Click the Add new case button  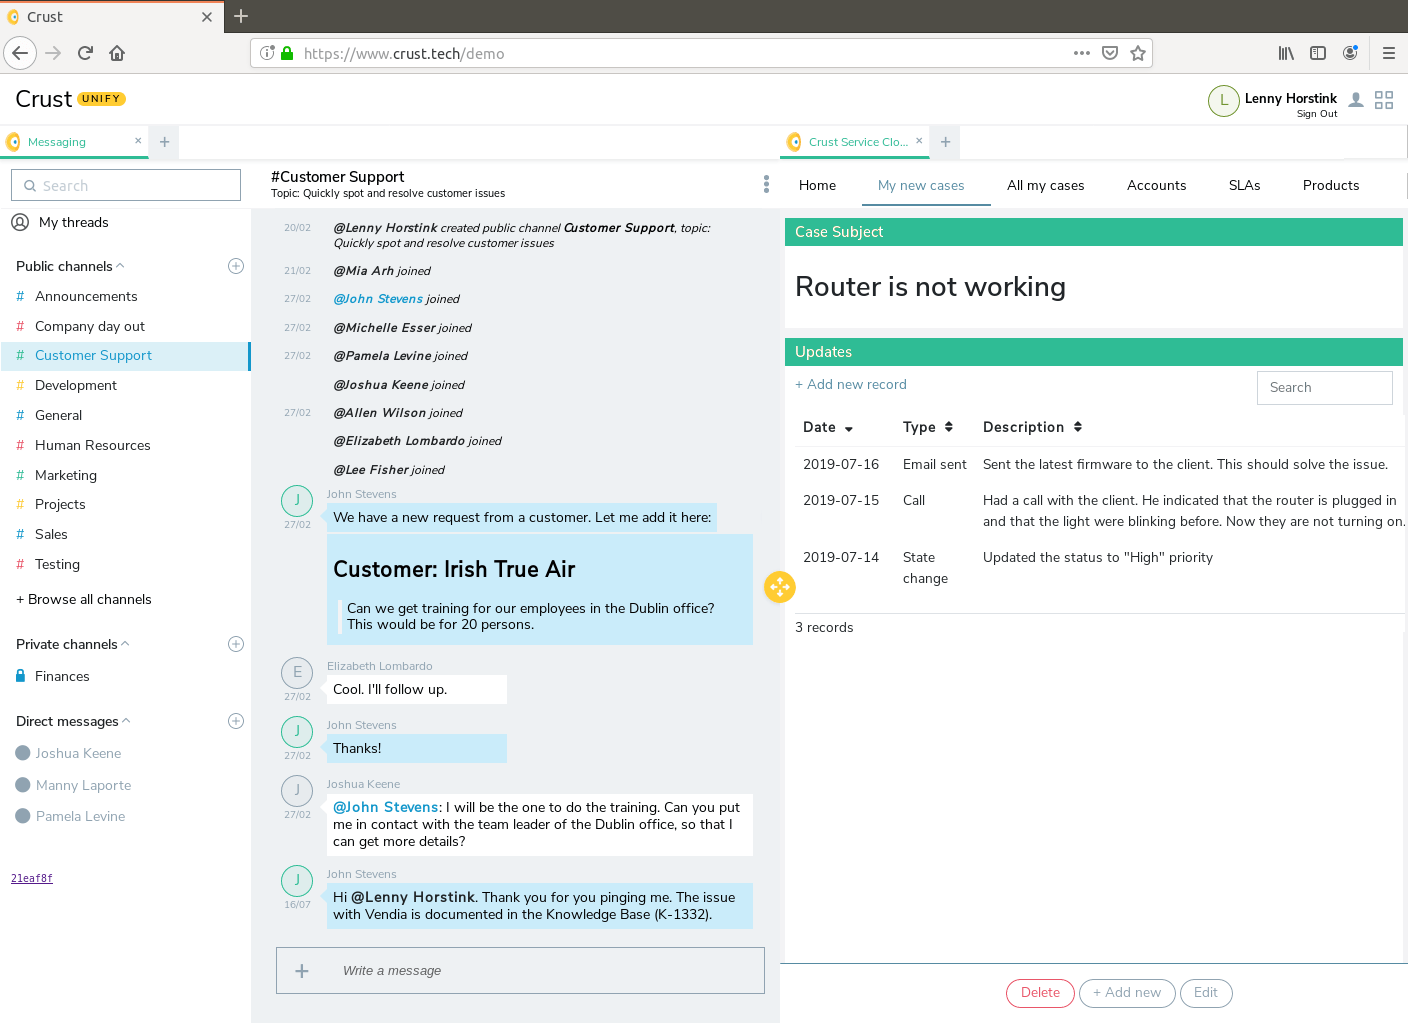pos(1127,993)
